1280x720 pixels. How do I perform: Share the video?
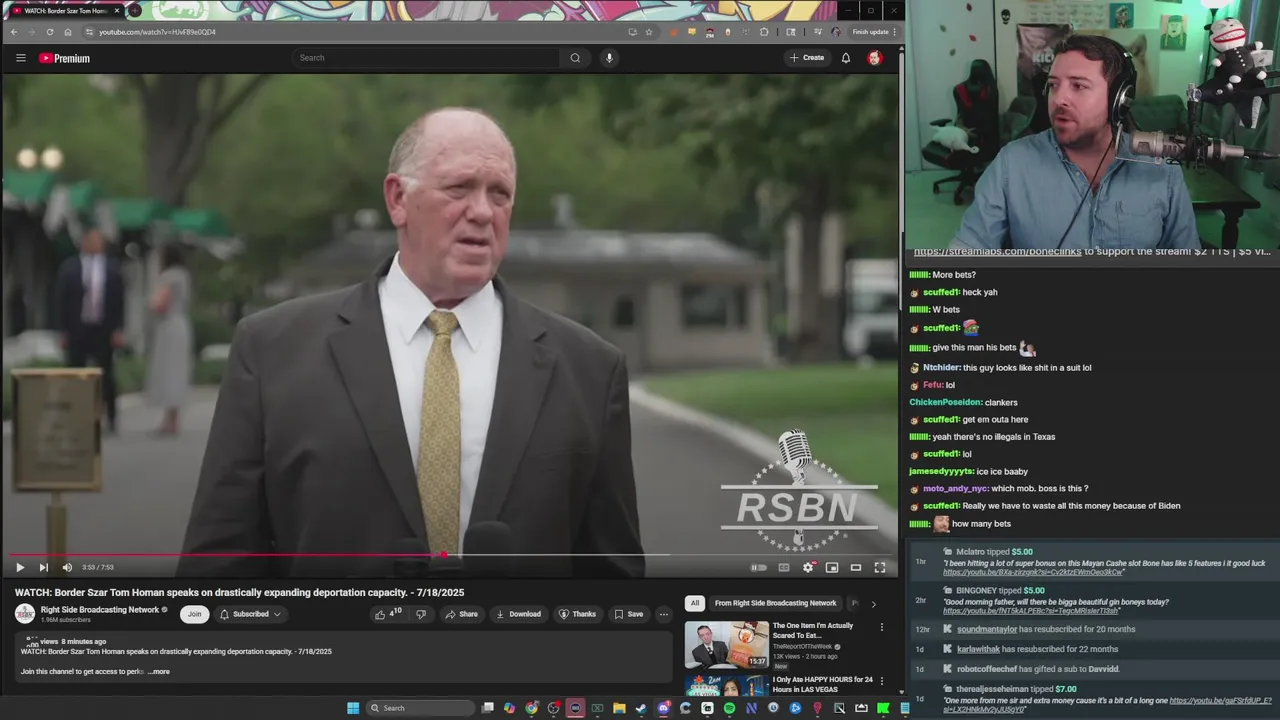[x=462, y=614]
